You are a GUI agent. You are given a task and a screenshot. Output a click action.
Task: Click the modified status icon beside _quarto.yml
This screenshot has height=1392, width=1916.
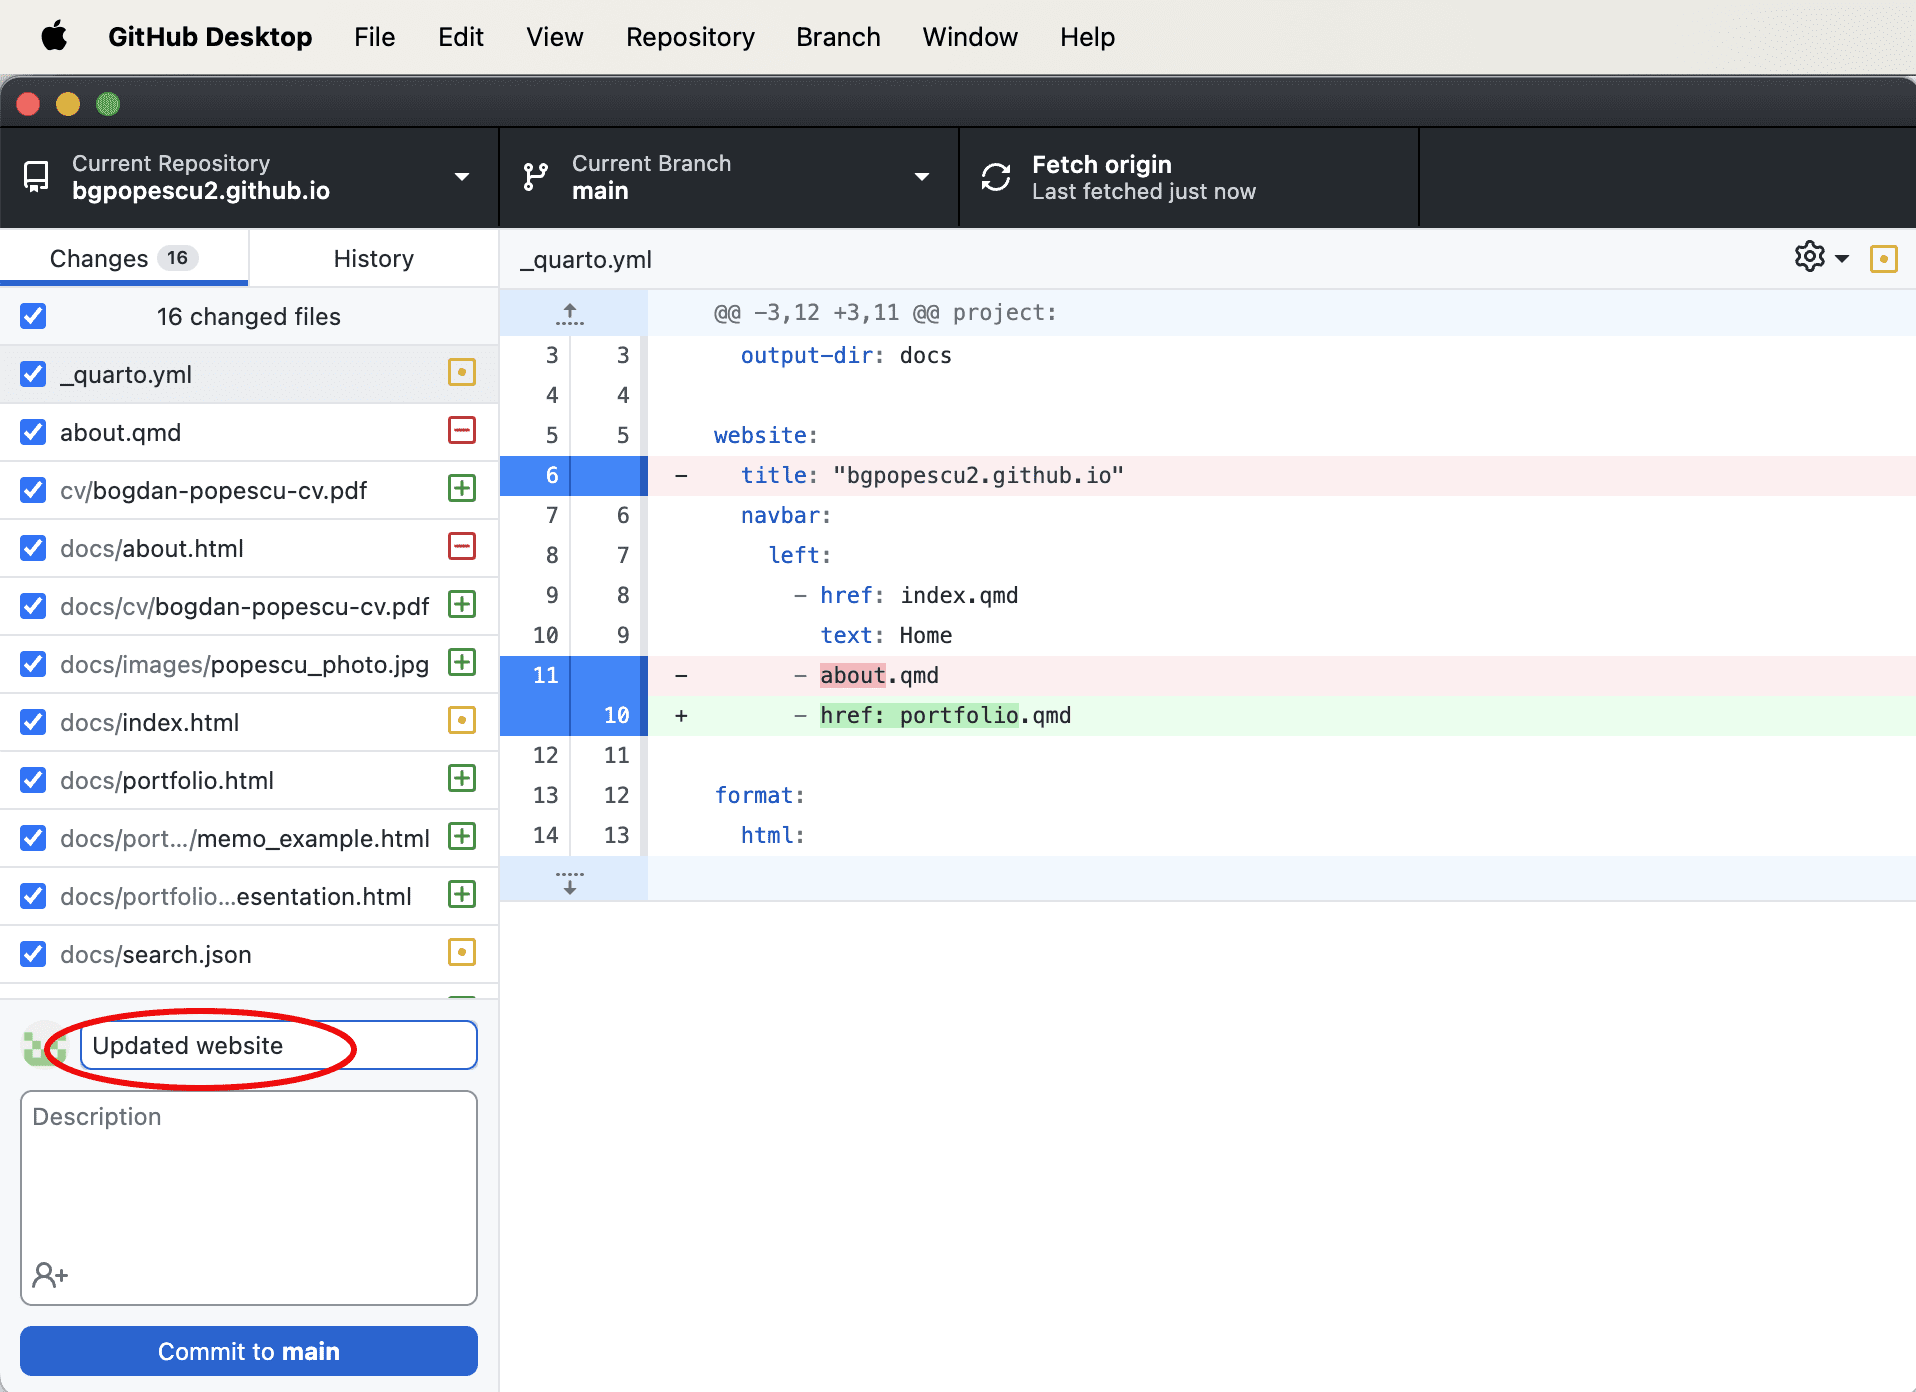pyautogui.click(x=461, y=373)
